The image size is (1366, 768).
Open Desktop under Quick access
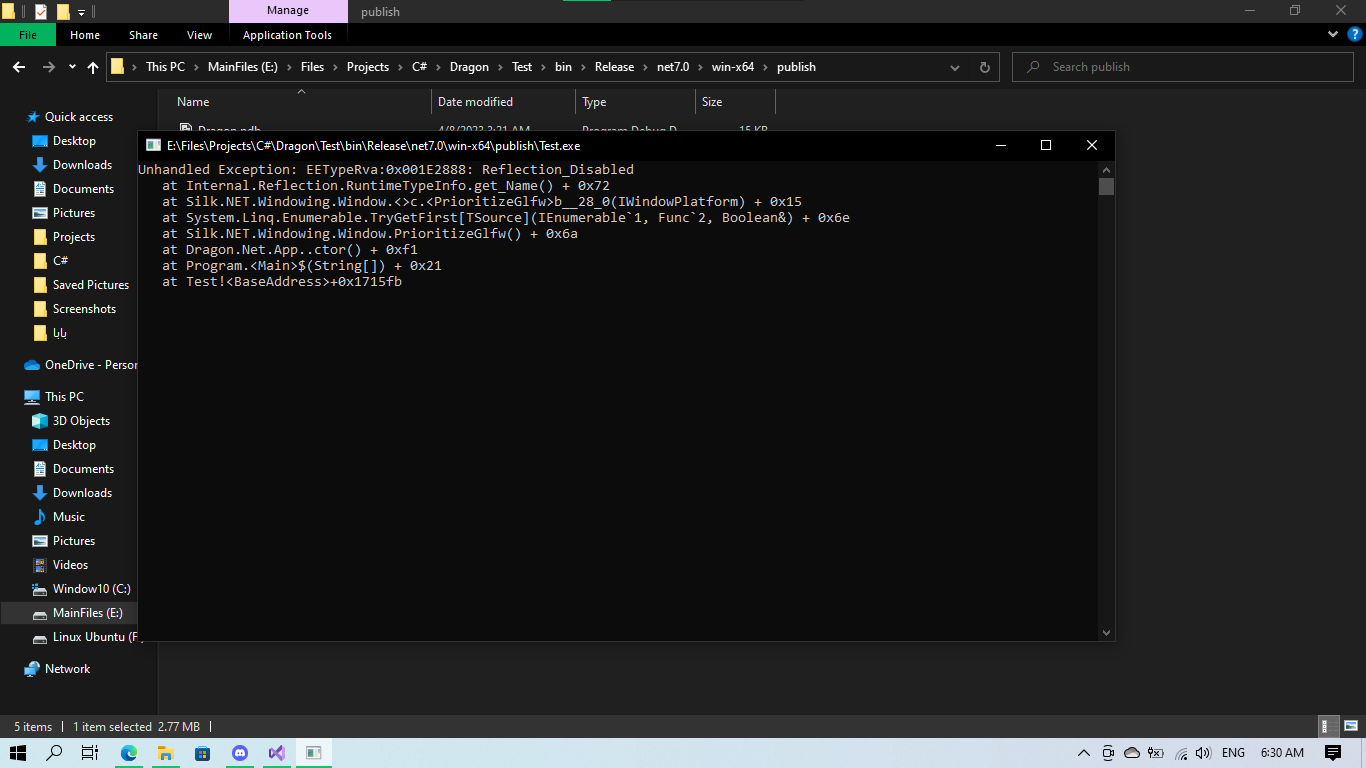(74, 141)
